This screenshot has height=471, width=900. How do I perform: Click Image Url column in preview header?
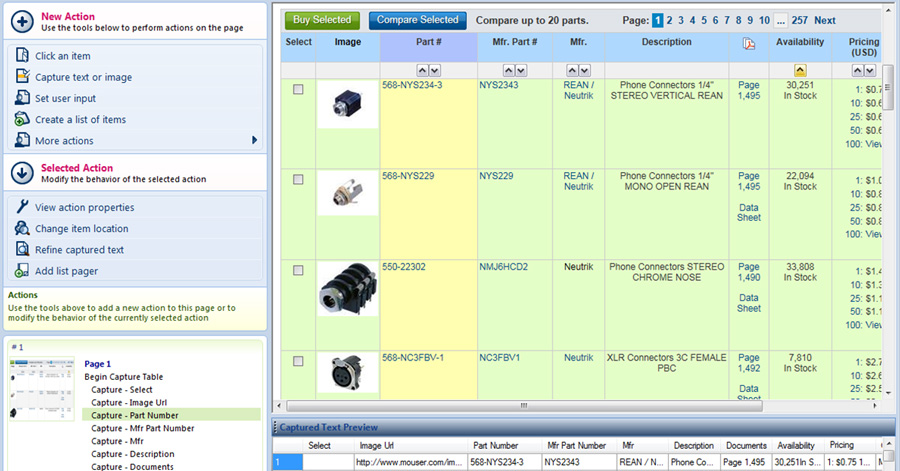(x=377, y=445)
